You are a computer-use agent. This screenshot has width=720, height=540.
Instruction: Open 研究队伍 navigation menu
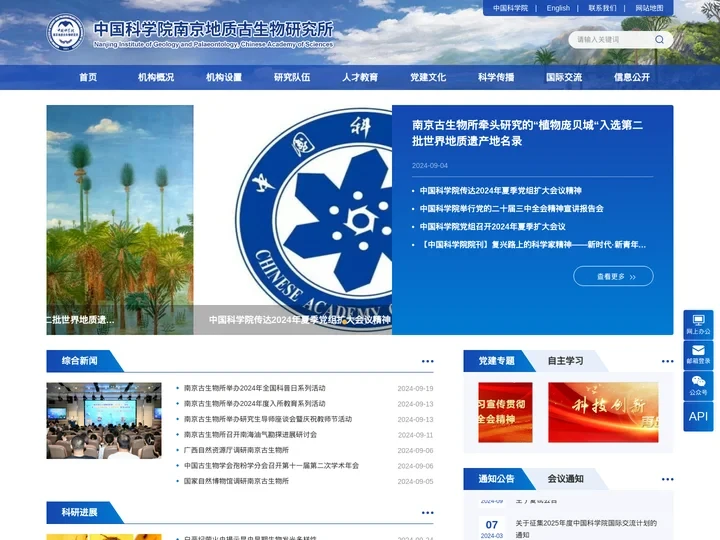[292, 77]
